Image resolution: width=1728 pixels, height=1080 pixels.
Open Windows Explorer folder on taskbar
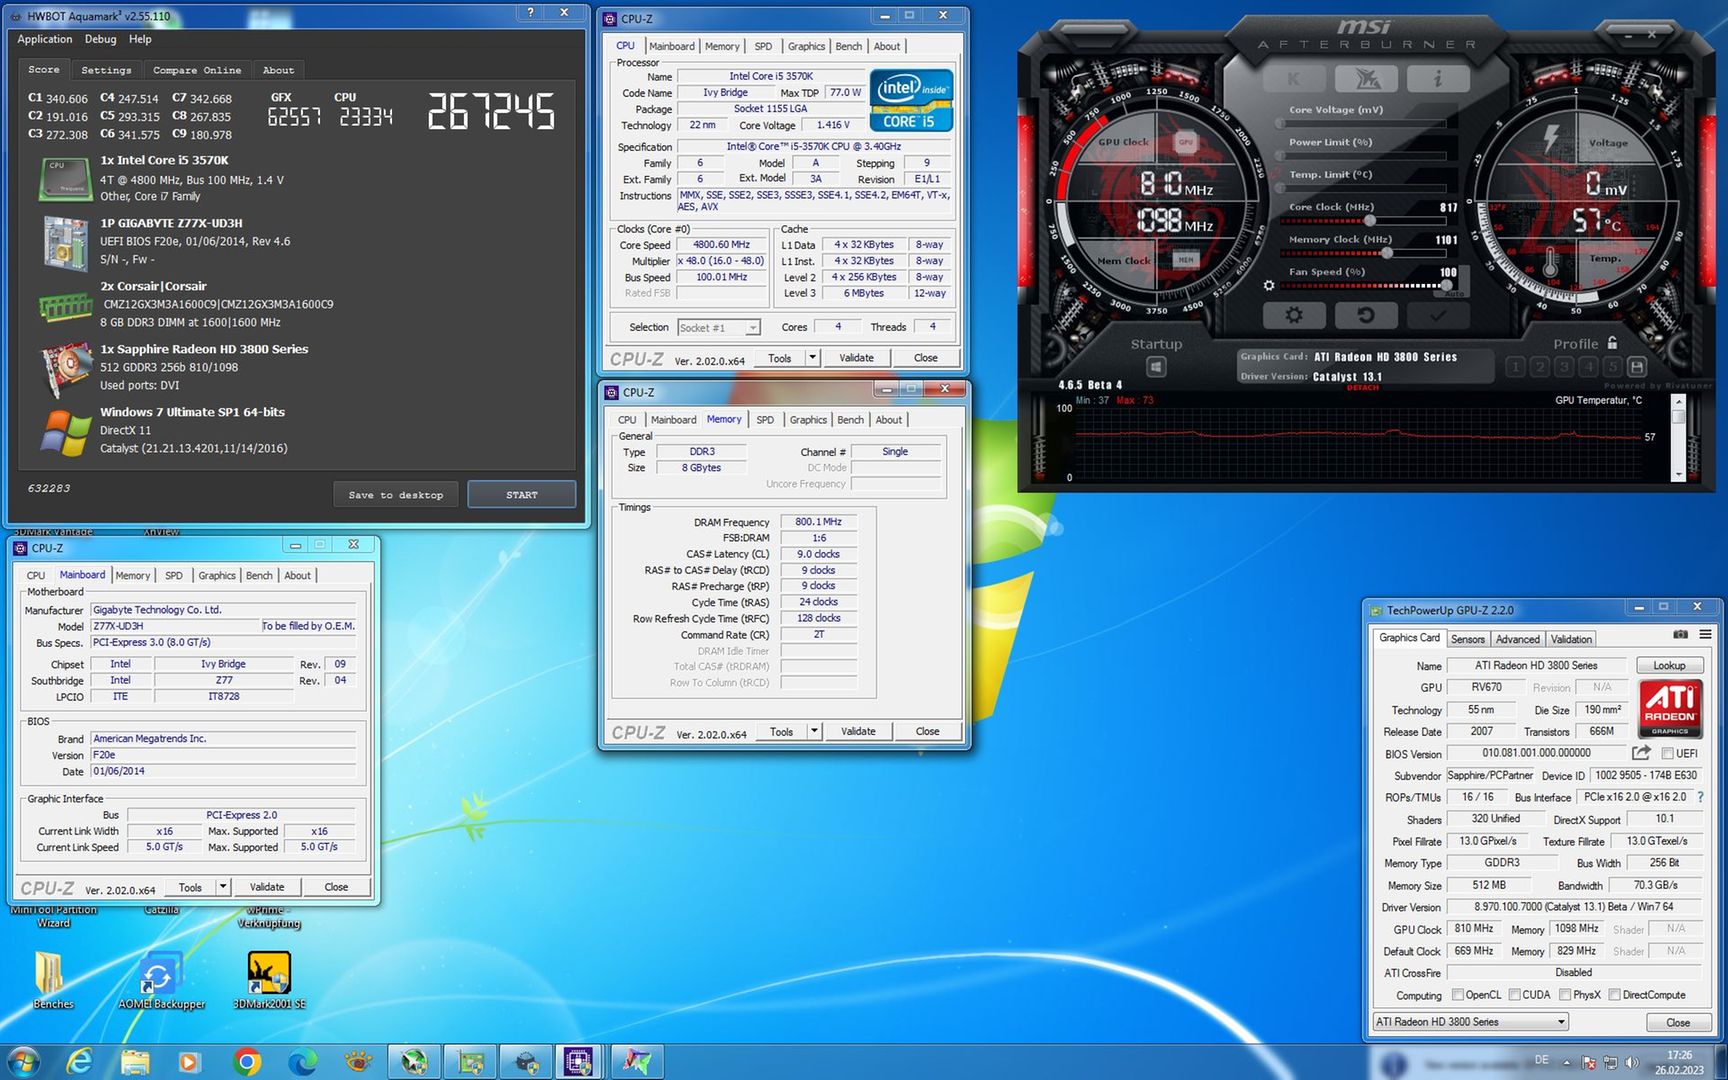point(135,1061)
